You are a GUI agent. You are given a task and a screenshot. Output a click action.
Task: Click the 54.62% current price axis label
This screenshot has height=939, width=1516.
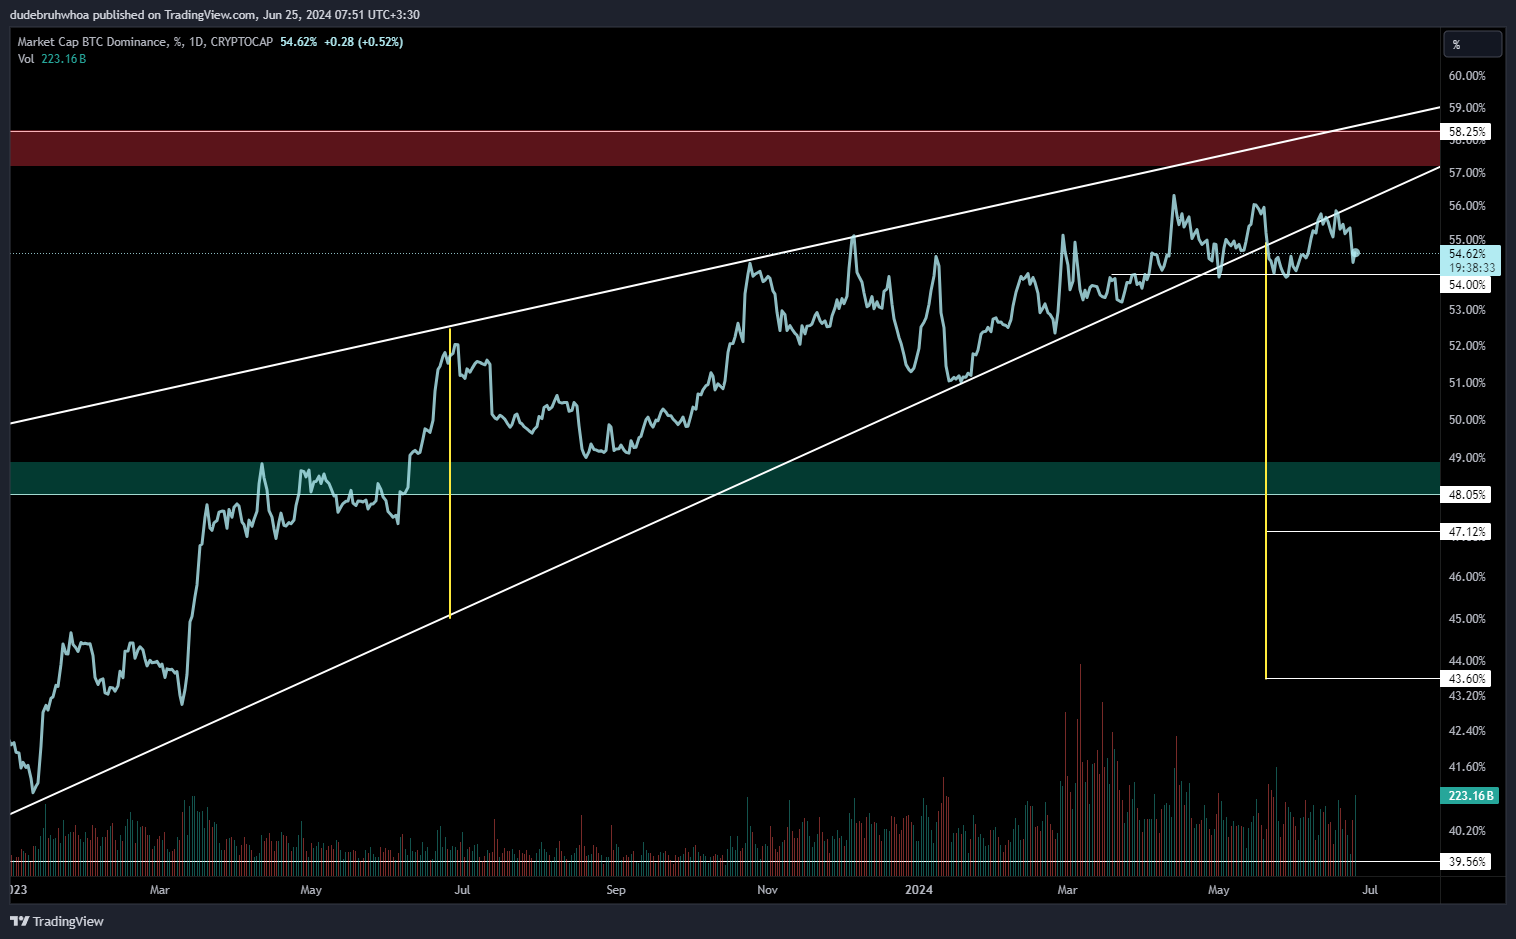1468,254
